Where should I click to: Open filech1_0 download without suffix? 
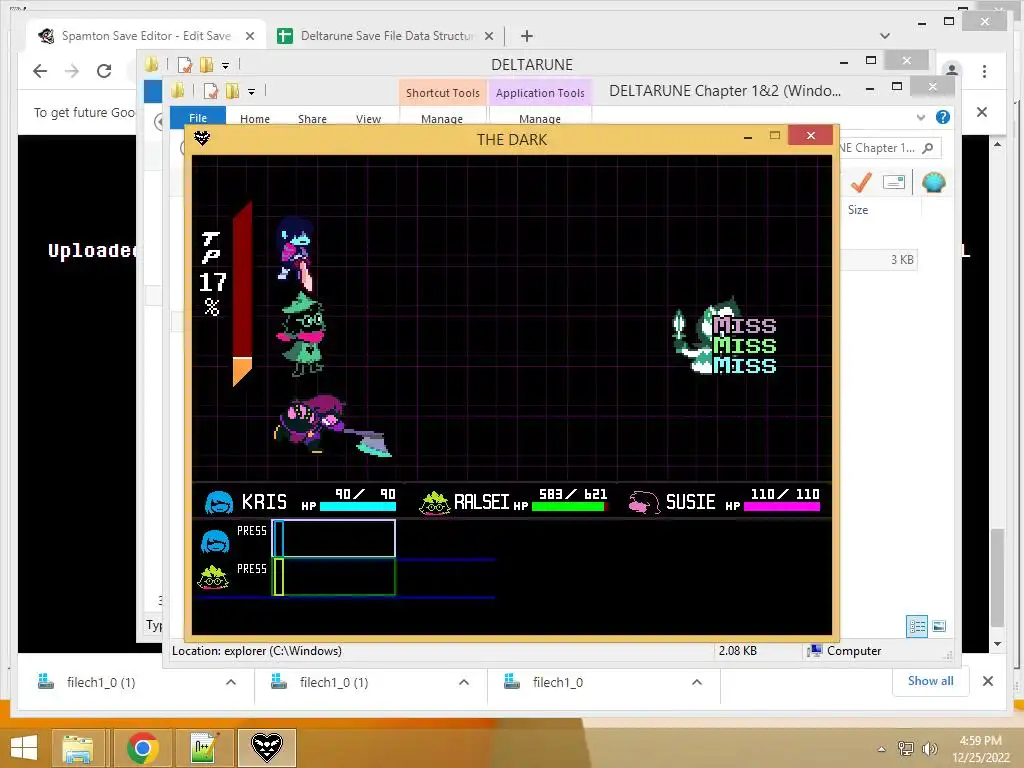pos(558,682)
